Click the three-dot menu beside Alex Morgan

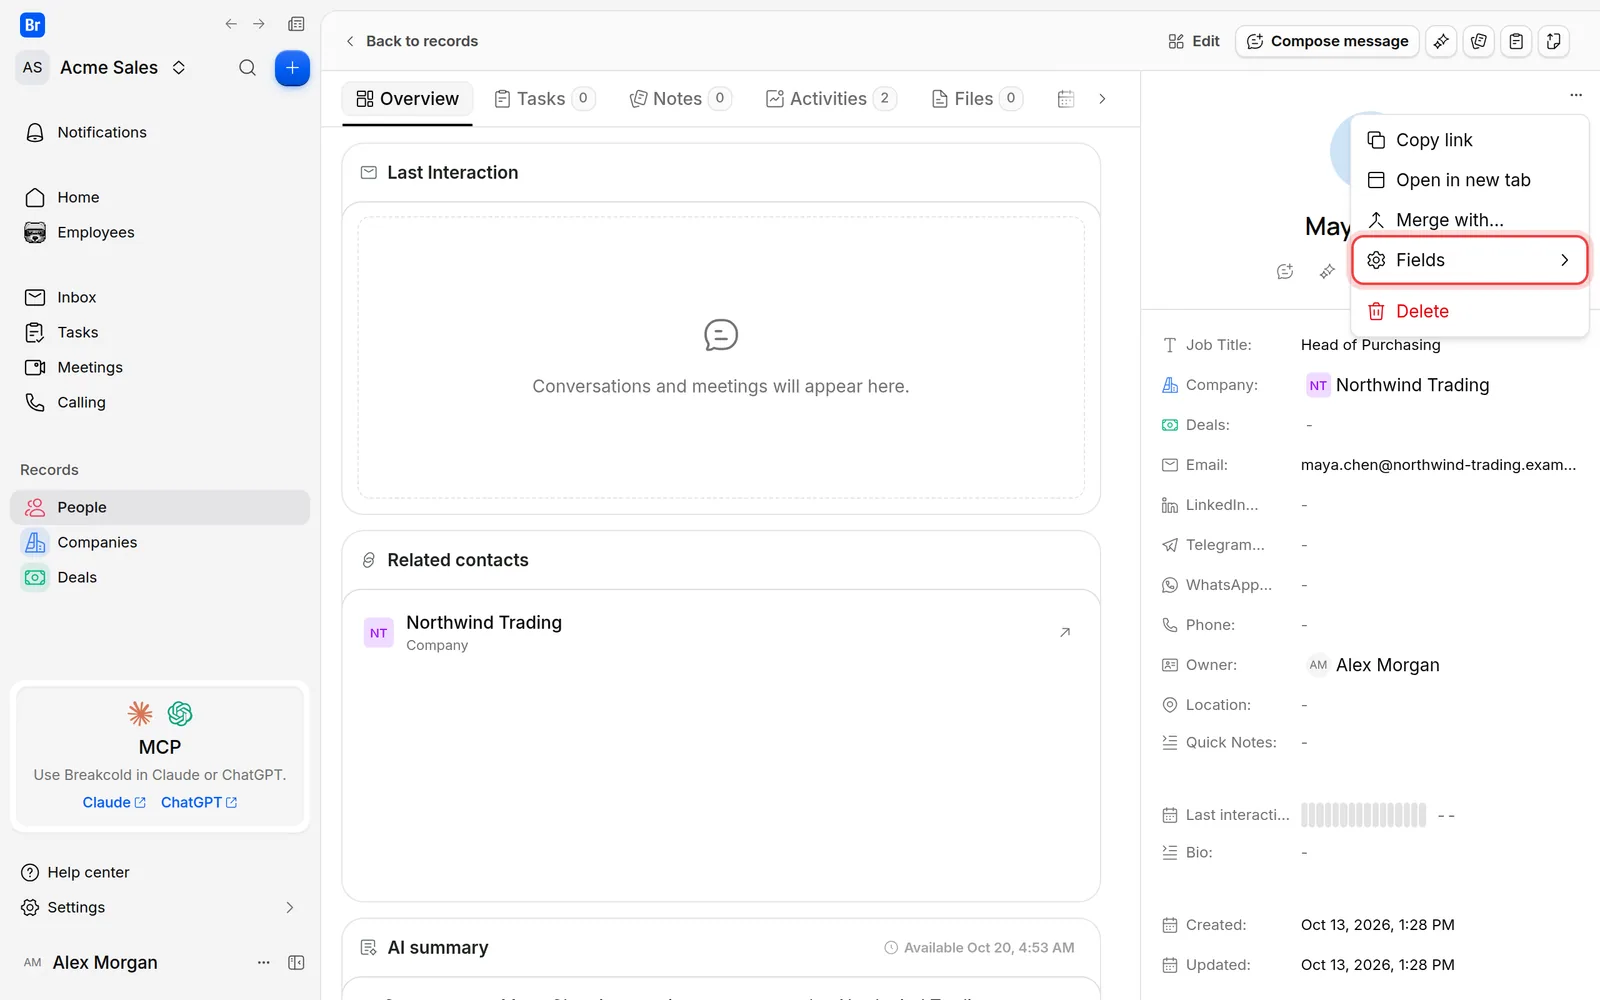tap(264, 962)
